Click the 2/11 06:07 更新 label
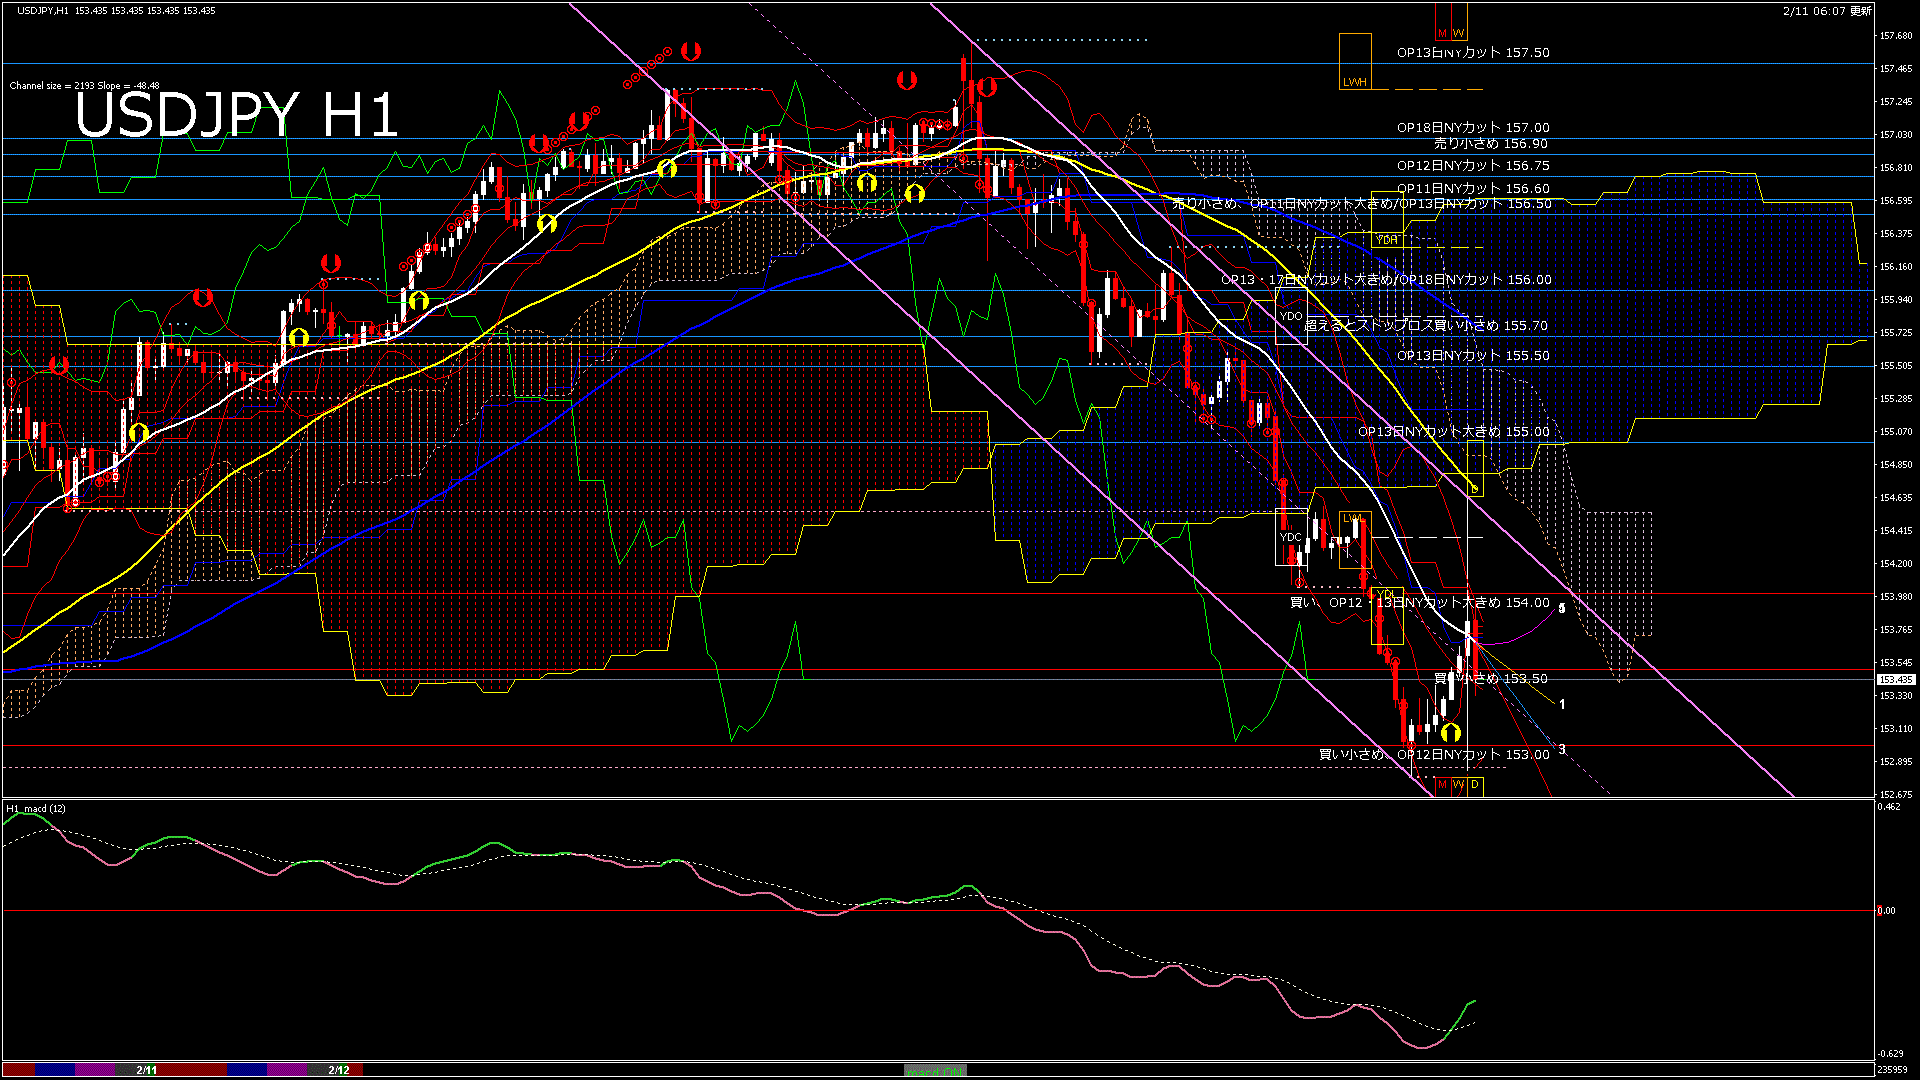The image size is (1920, 1080). [x=1826, y=11]
